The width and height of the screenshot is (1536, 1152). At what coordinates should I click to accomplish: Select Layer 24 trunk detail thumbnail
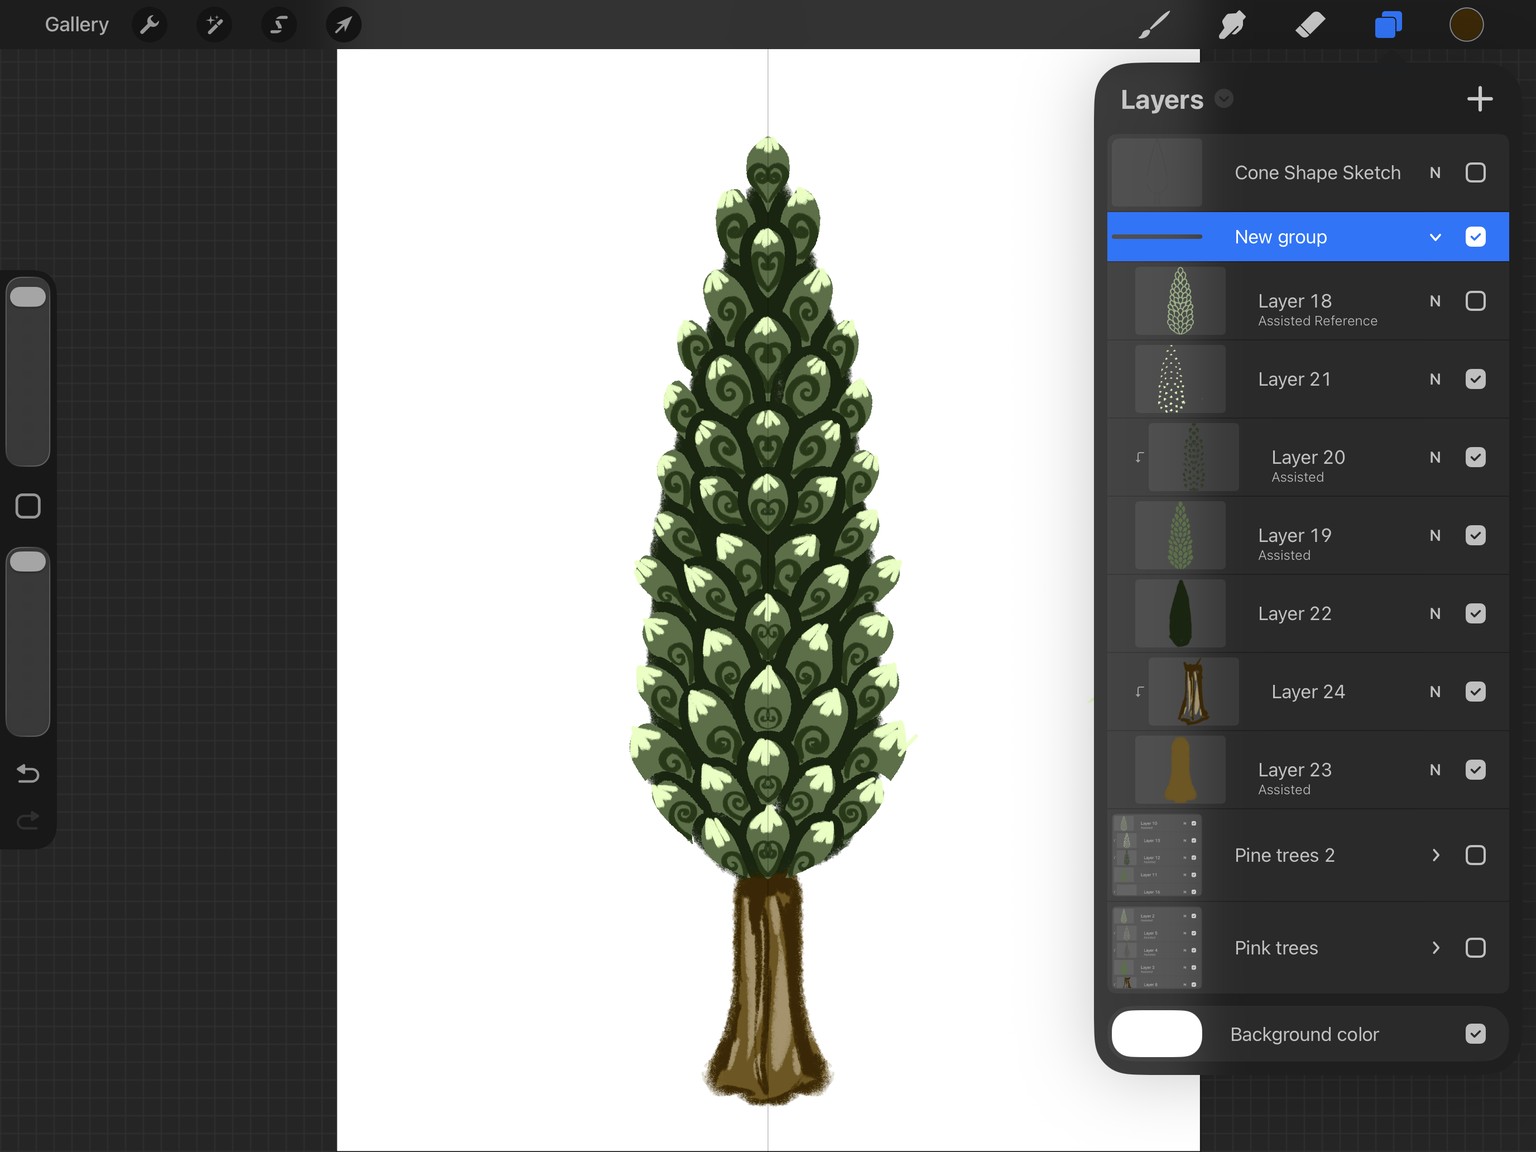tap(1194, 691)
